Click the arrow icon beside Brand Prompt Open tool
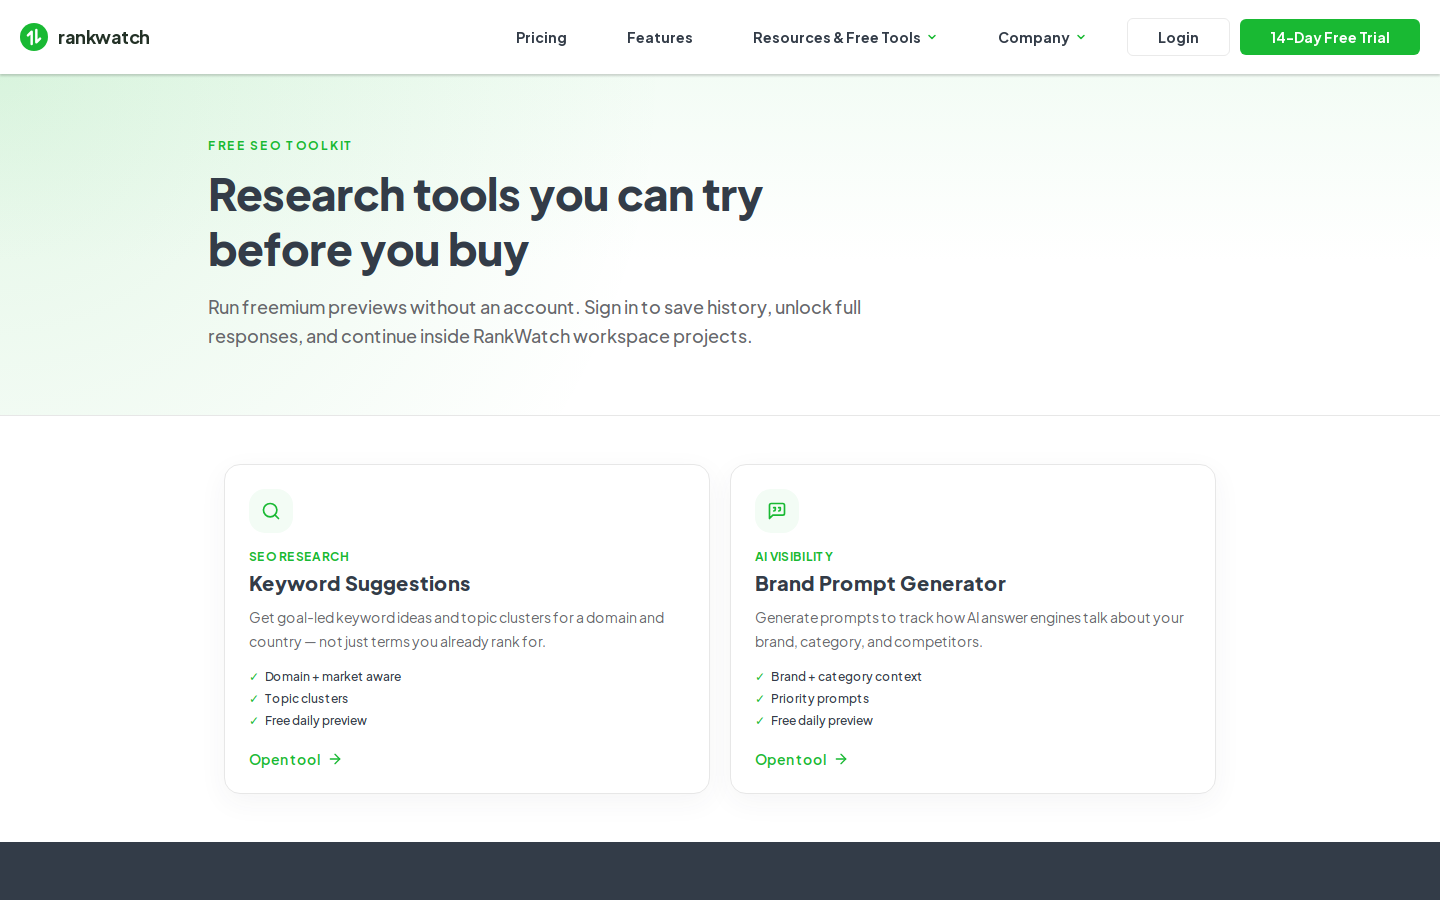 coord(842,759)
